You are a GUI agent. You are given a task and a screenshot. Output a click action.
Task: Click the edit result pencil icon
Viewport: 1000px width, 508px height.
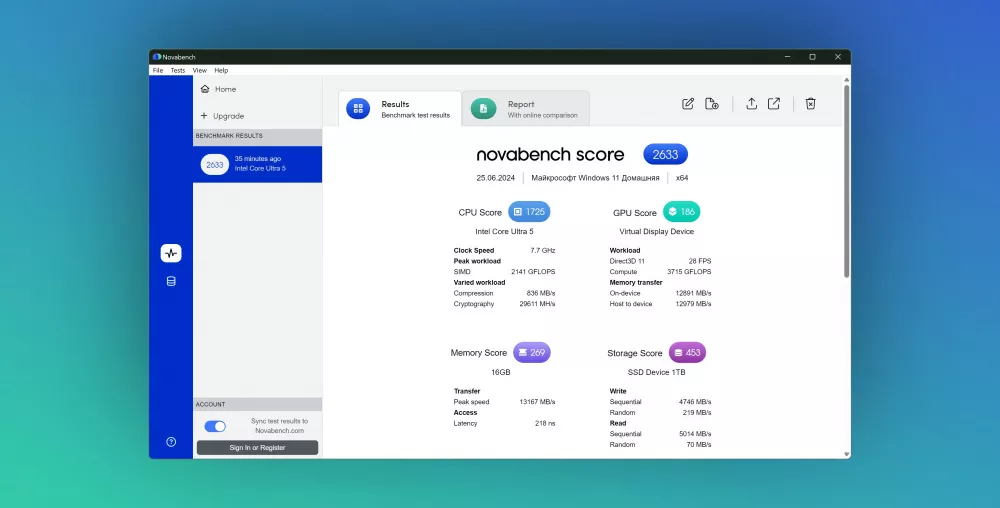click(688, 103)
